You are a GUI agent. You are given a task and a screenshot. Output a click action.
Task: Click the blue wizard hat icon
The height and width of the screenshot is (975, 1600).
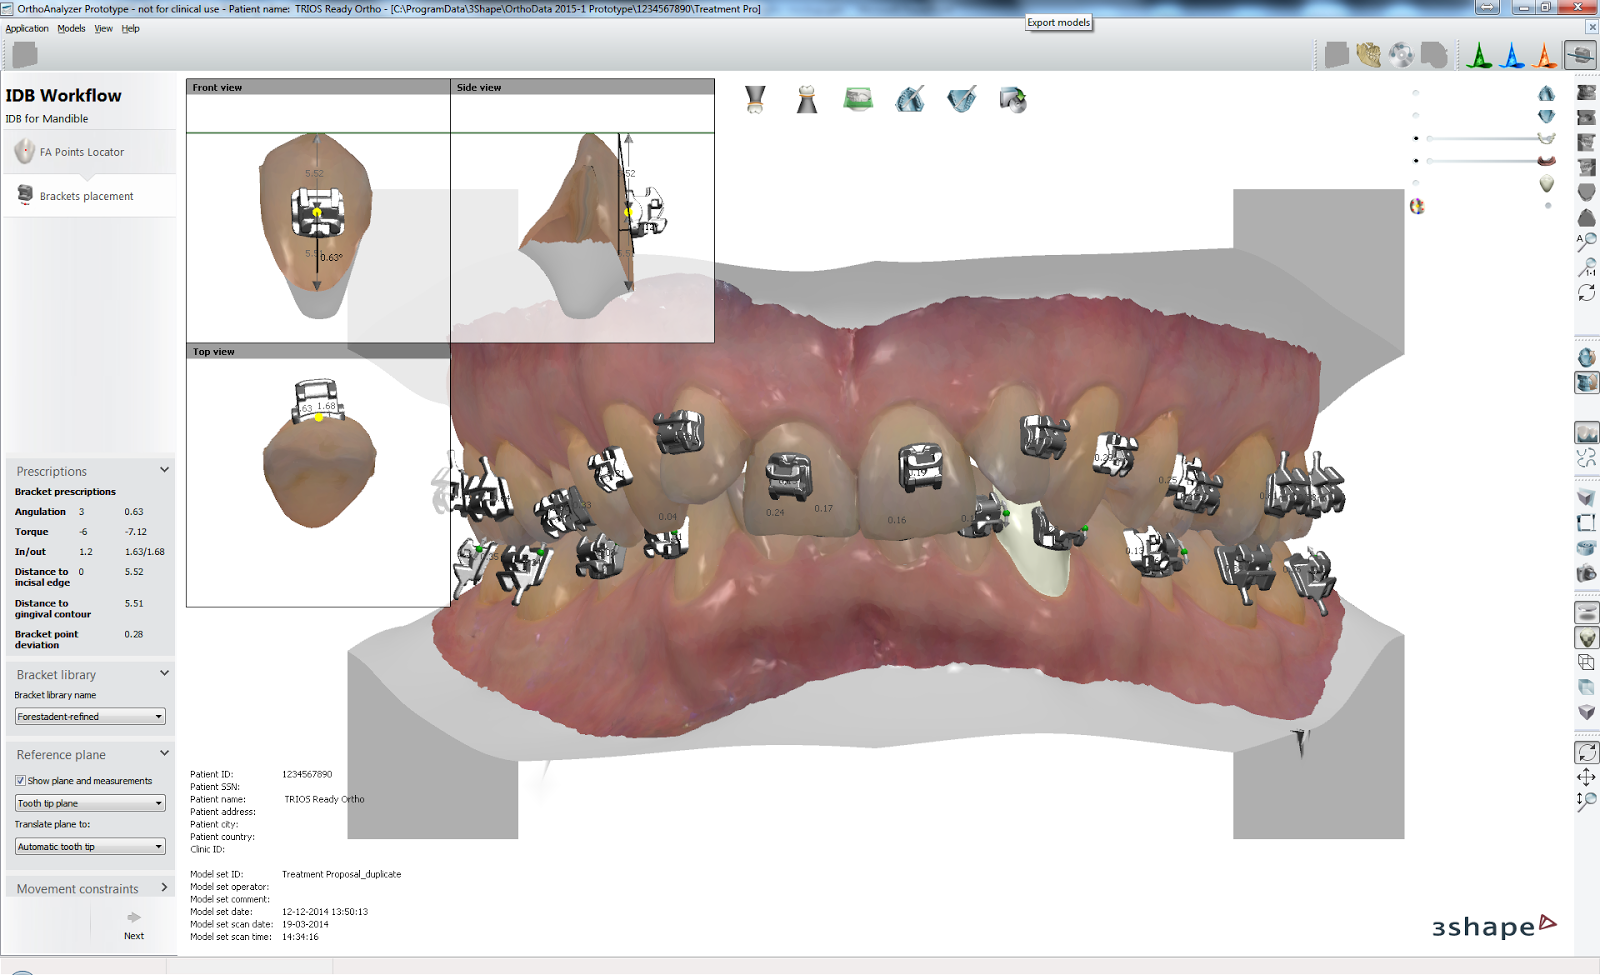point(1512,55)
